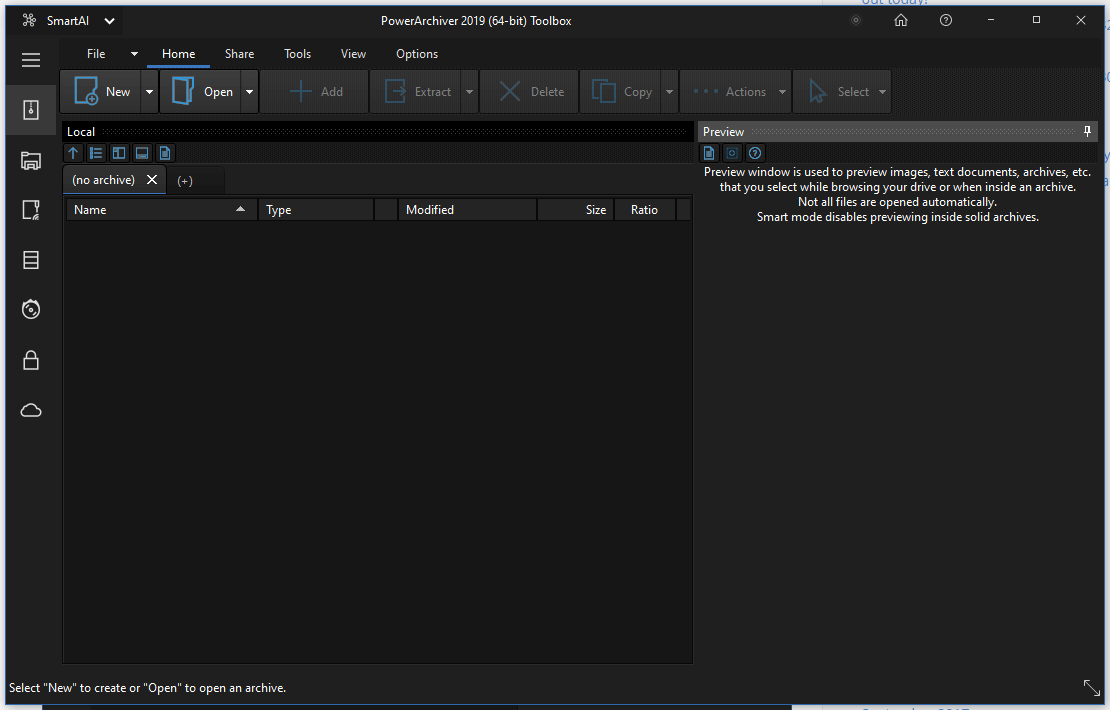This screenshot has width=1110, height=710.
Task: Expand the New button dropdown arrow
Action: click(149, 91)
